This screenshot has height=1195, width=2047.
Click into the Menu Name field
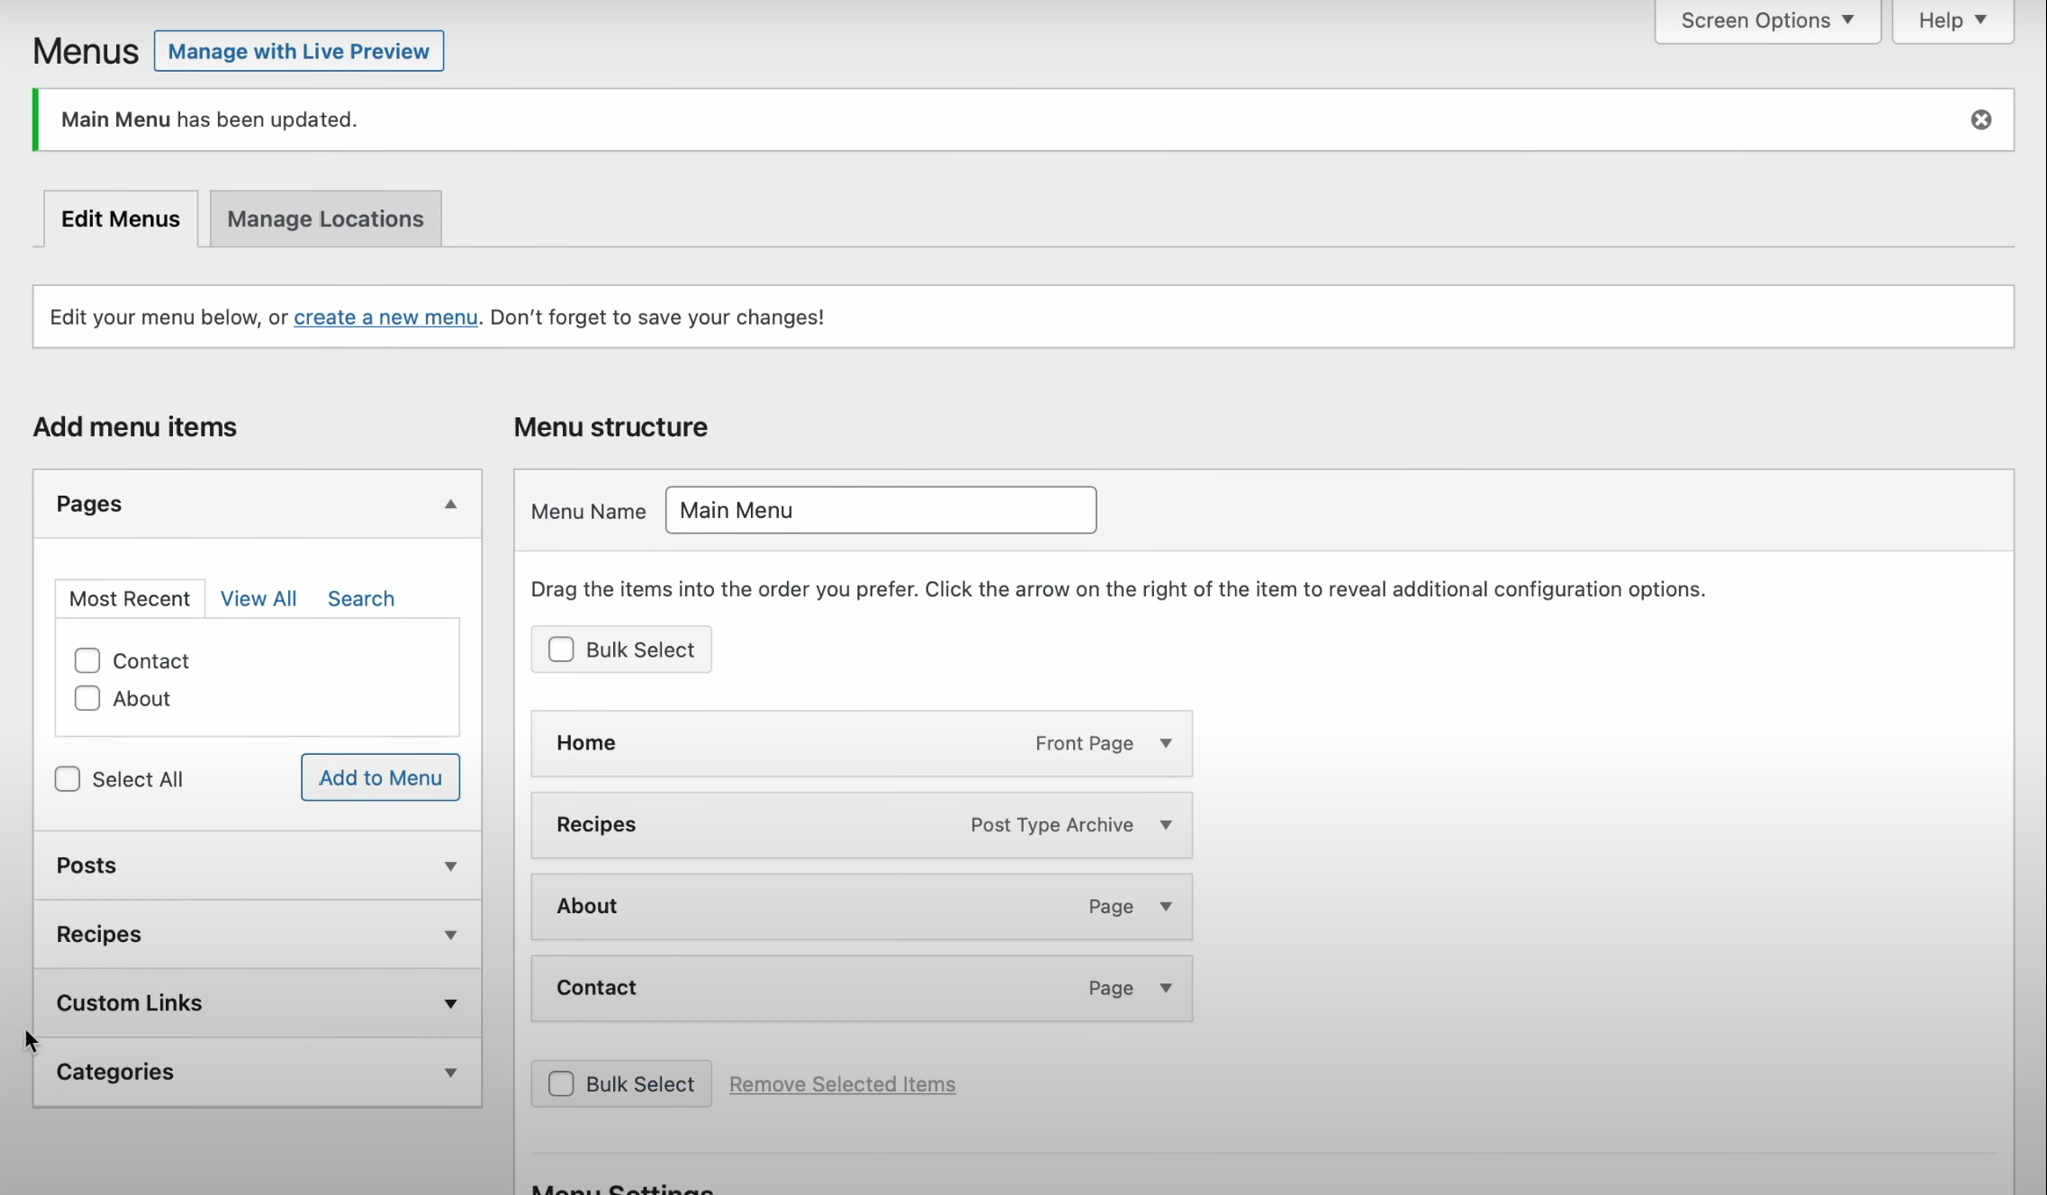pos(880,510)
